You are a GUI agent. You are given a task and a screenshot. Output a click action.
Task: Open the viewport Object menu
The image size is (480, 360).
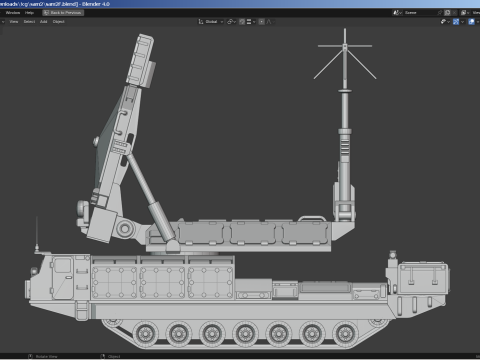click(x=58, y=22)
